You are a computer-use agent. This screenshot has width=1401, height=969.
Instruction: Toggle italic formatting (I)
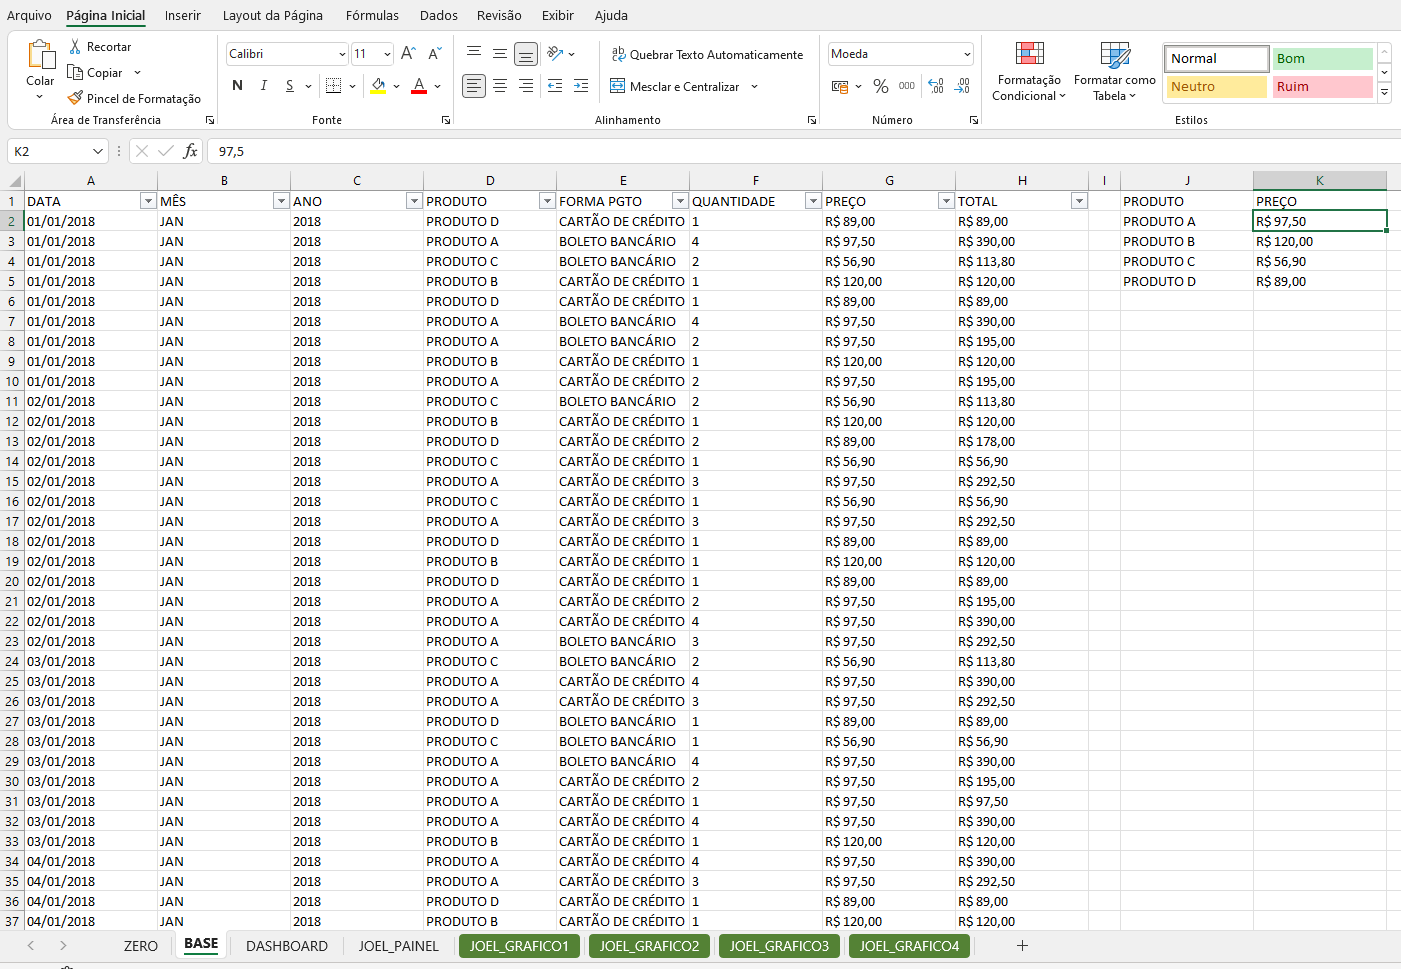point(263,86)
